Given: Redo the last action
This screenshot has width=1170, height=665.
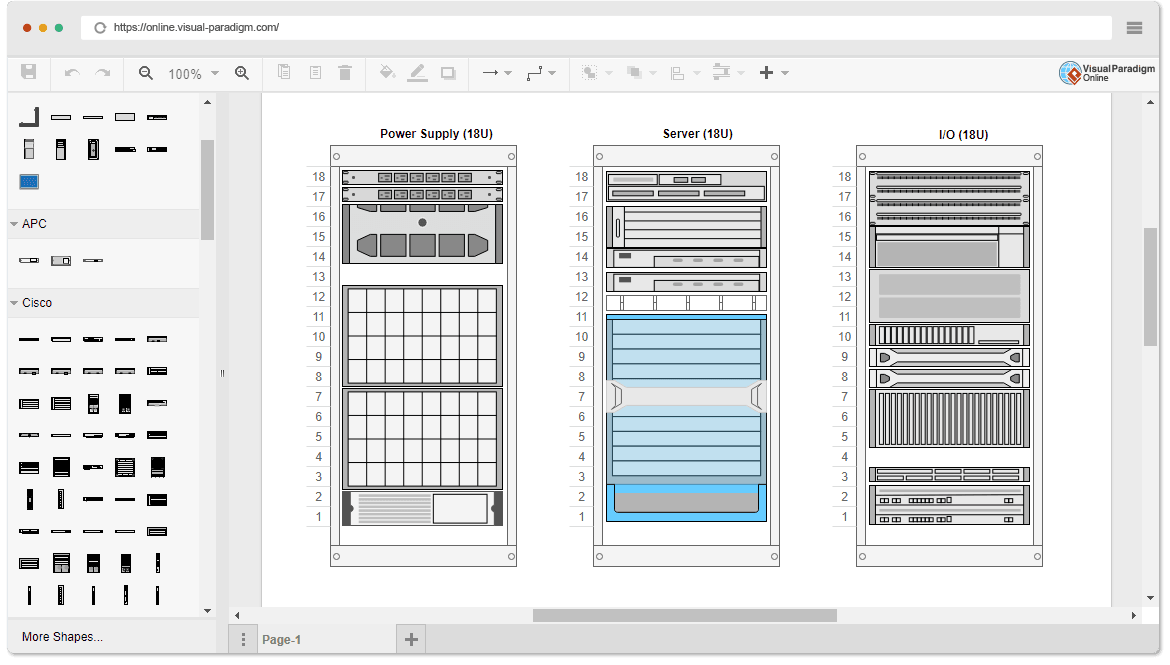Looking at the screenshot, I should coord(101,72).
